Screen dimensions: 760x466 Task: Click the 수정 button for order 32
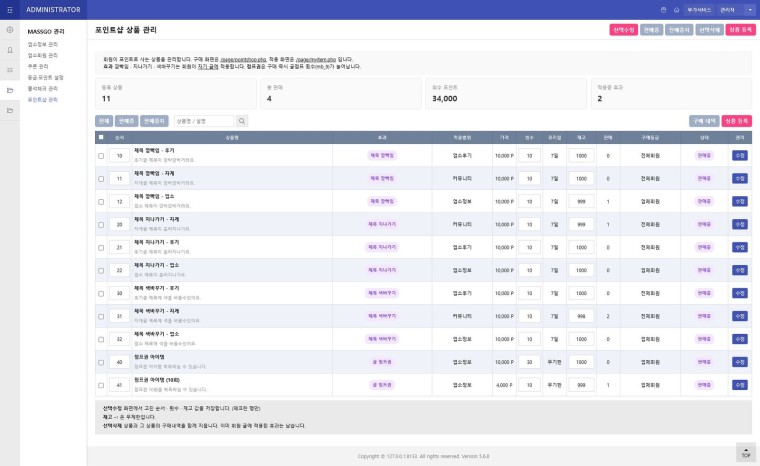pyautogui.click(x=740, y=339)
